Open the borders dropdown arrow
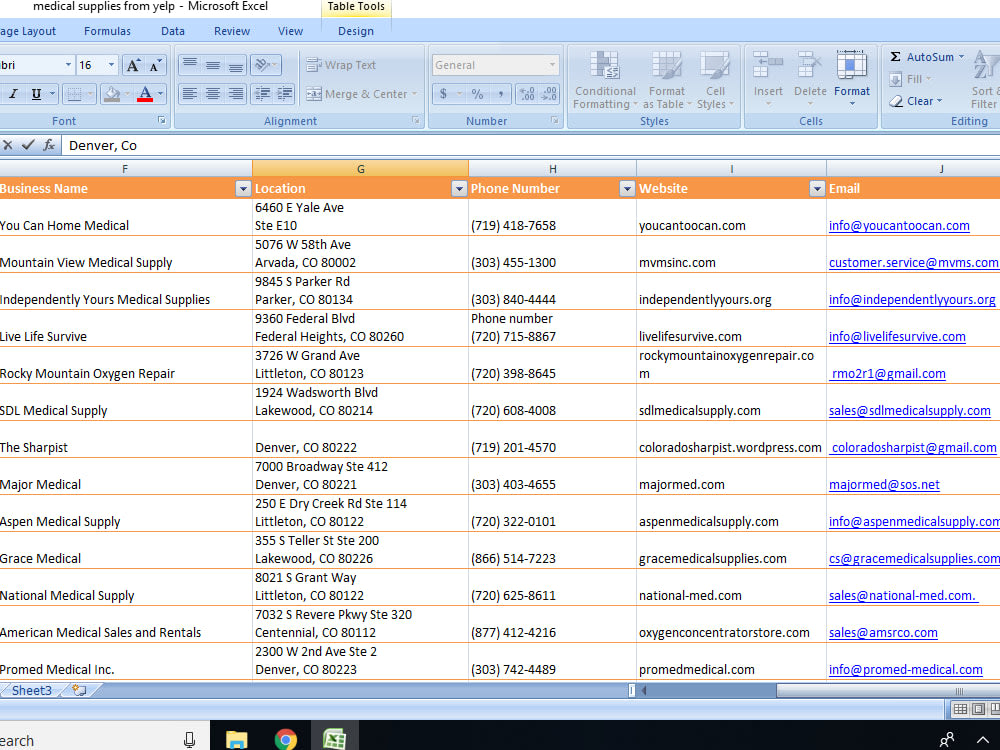This screenshot has width=1000, height=750. click(x=91, y=94)
